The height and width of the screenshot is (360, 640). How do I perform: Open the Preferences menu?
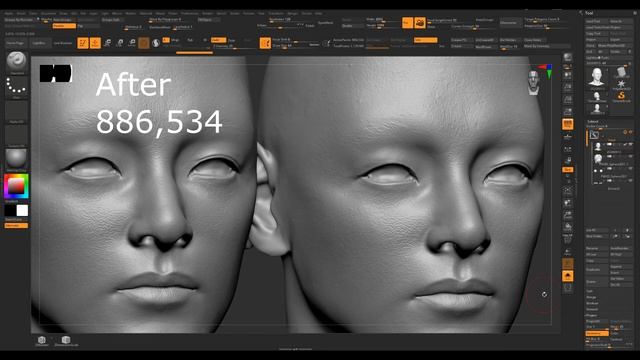click(189, 13)
